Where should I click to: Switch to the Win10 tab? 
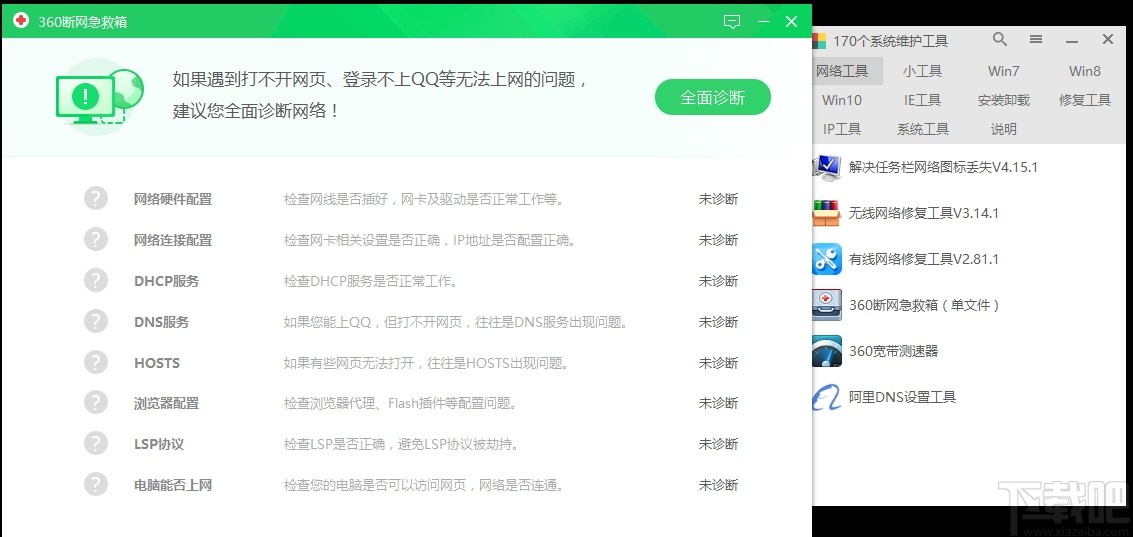click(x=842, y=100)
